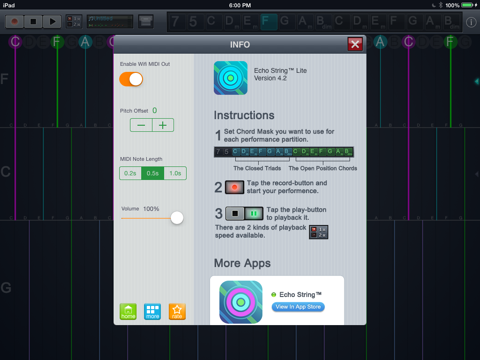Tap the blue more apps icon

click(152, 312)
